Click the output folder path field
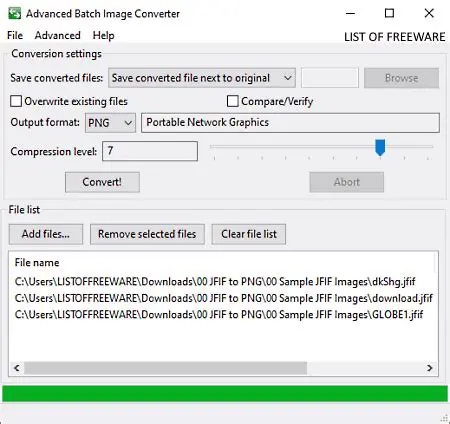This screenshot has width=450, height=424. pyautogui.click(x=330, y=78)
